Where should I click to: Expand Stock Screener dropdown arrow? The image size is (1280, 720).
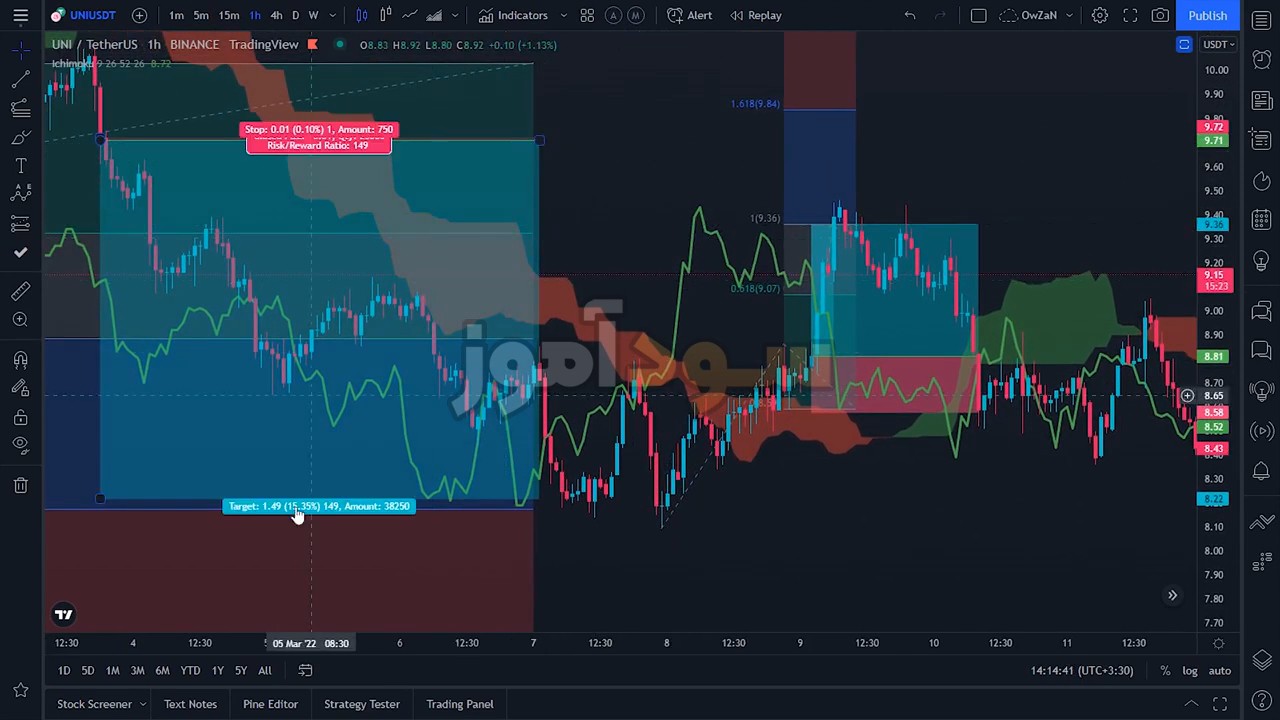coord(143,704)
